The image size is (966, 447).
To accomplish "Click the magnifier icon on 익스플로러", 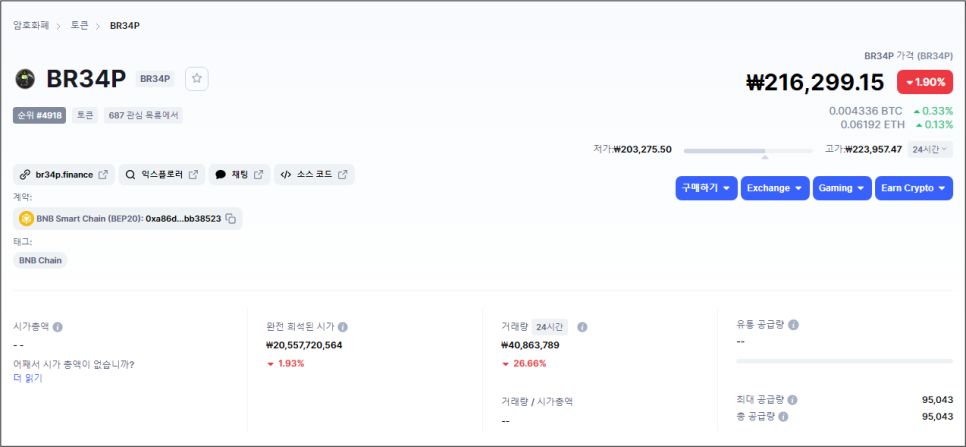I will (x=130, y=175).
